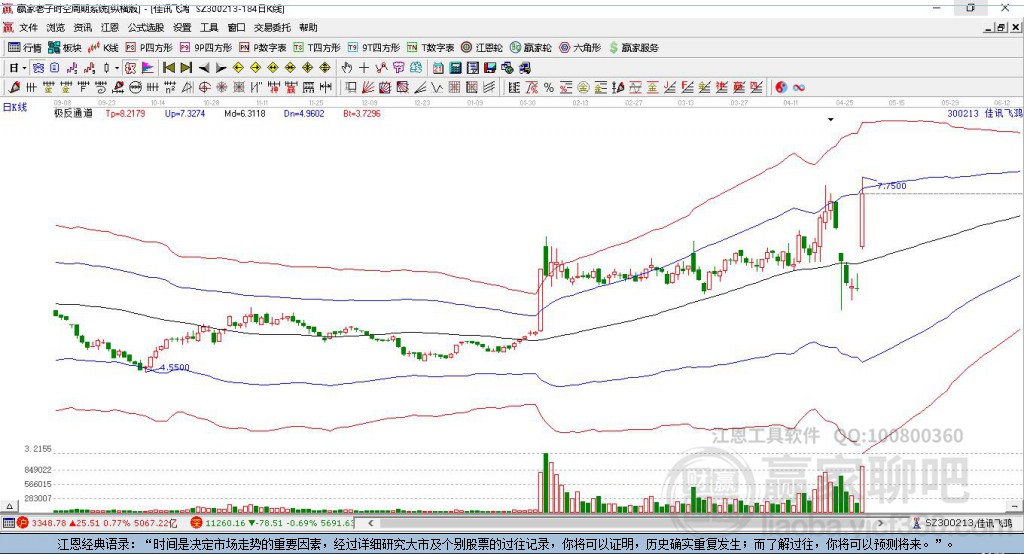Click the Up=7.3274 indicator value

pos(185,114)
